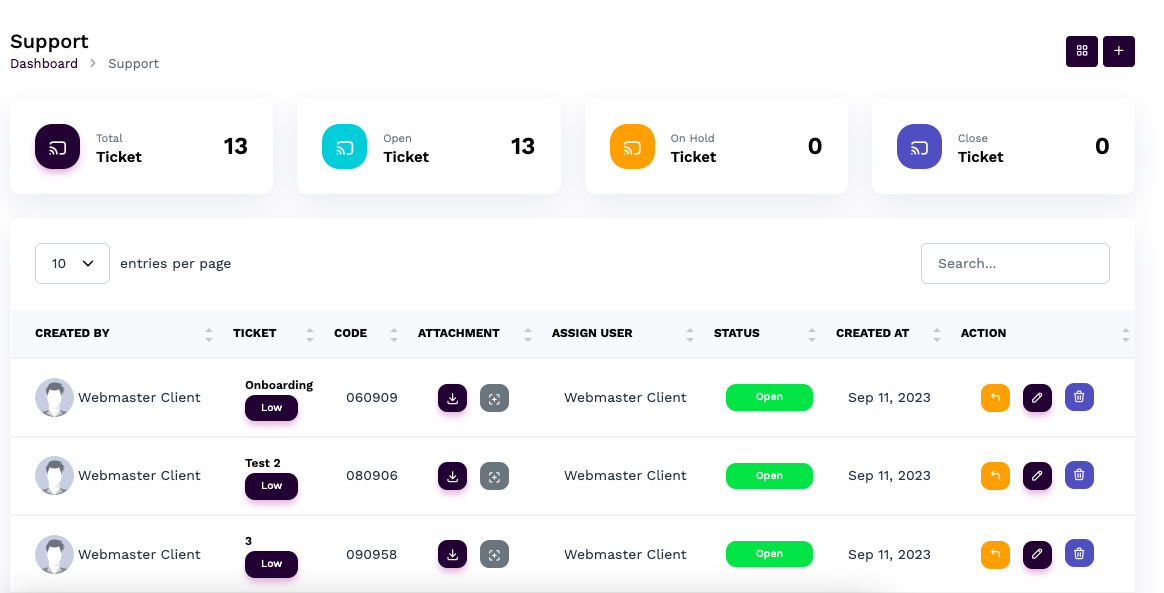
Task: Click the Support breadcrumb item
Action: (x=133, y=63)
